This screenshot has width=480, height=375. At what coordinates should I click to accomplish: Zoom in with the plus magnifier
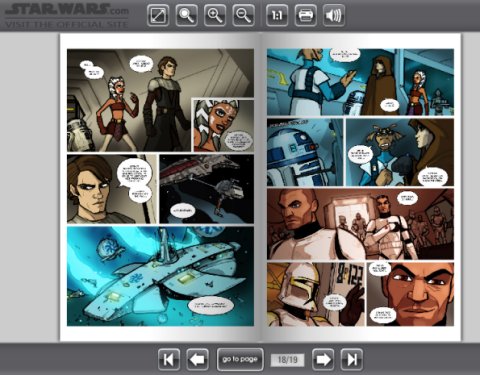coord(215,15)
